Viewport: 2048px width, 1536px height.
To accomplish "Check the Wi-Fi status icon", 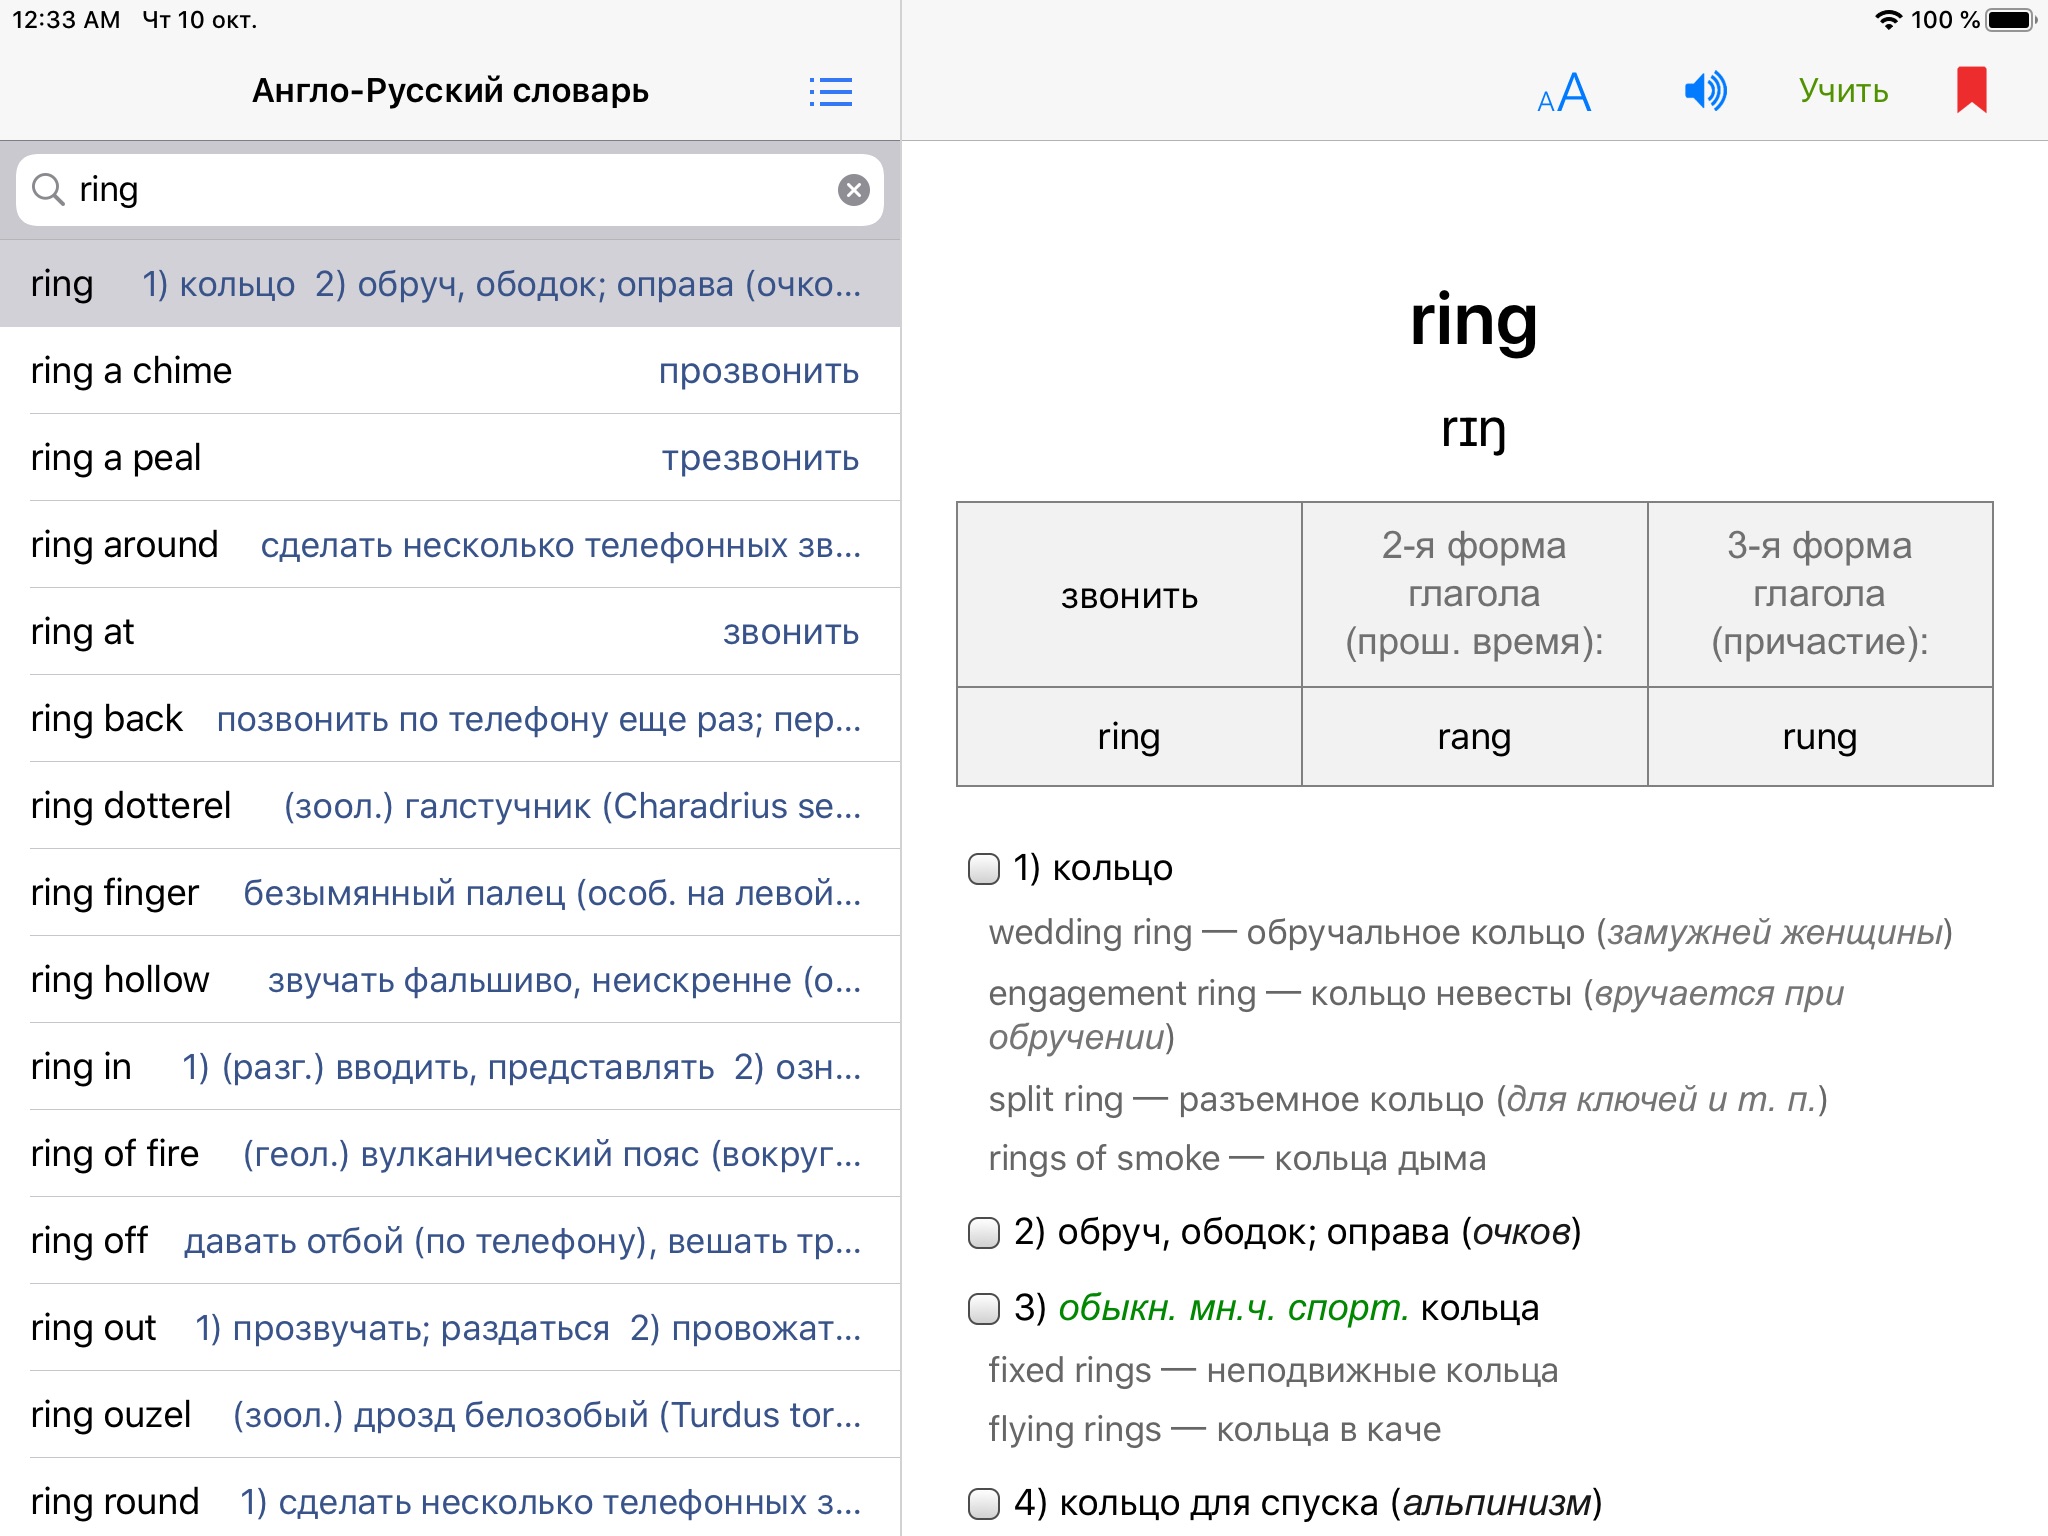I will [x=1887, y=20].
